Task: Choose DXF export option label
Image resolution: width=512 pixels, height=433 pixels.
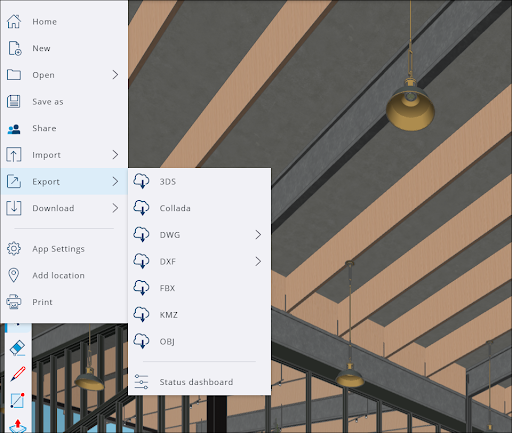Action: coord(168,262)
